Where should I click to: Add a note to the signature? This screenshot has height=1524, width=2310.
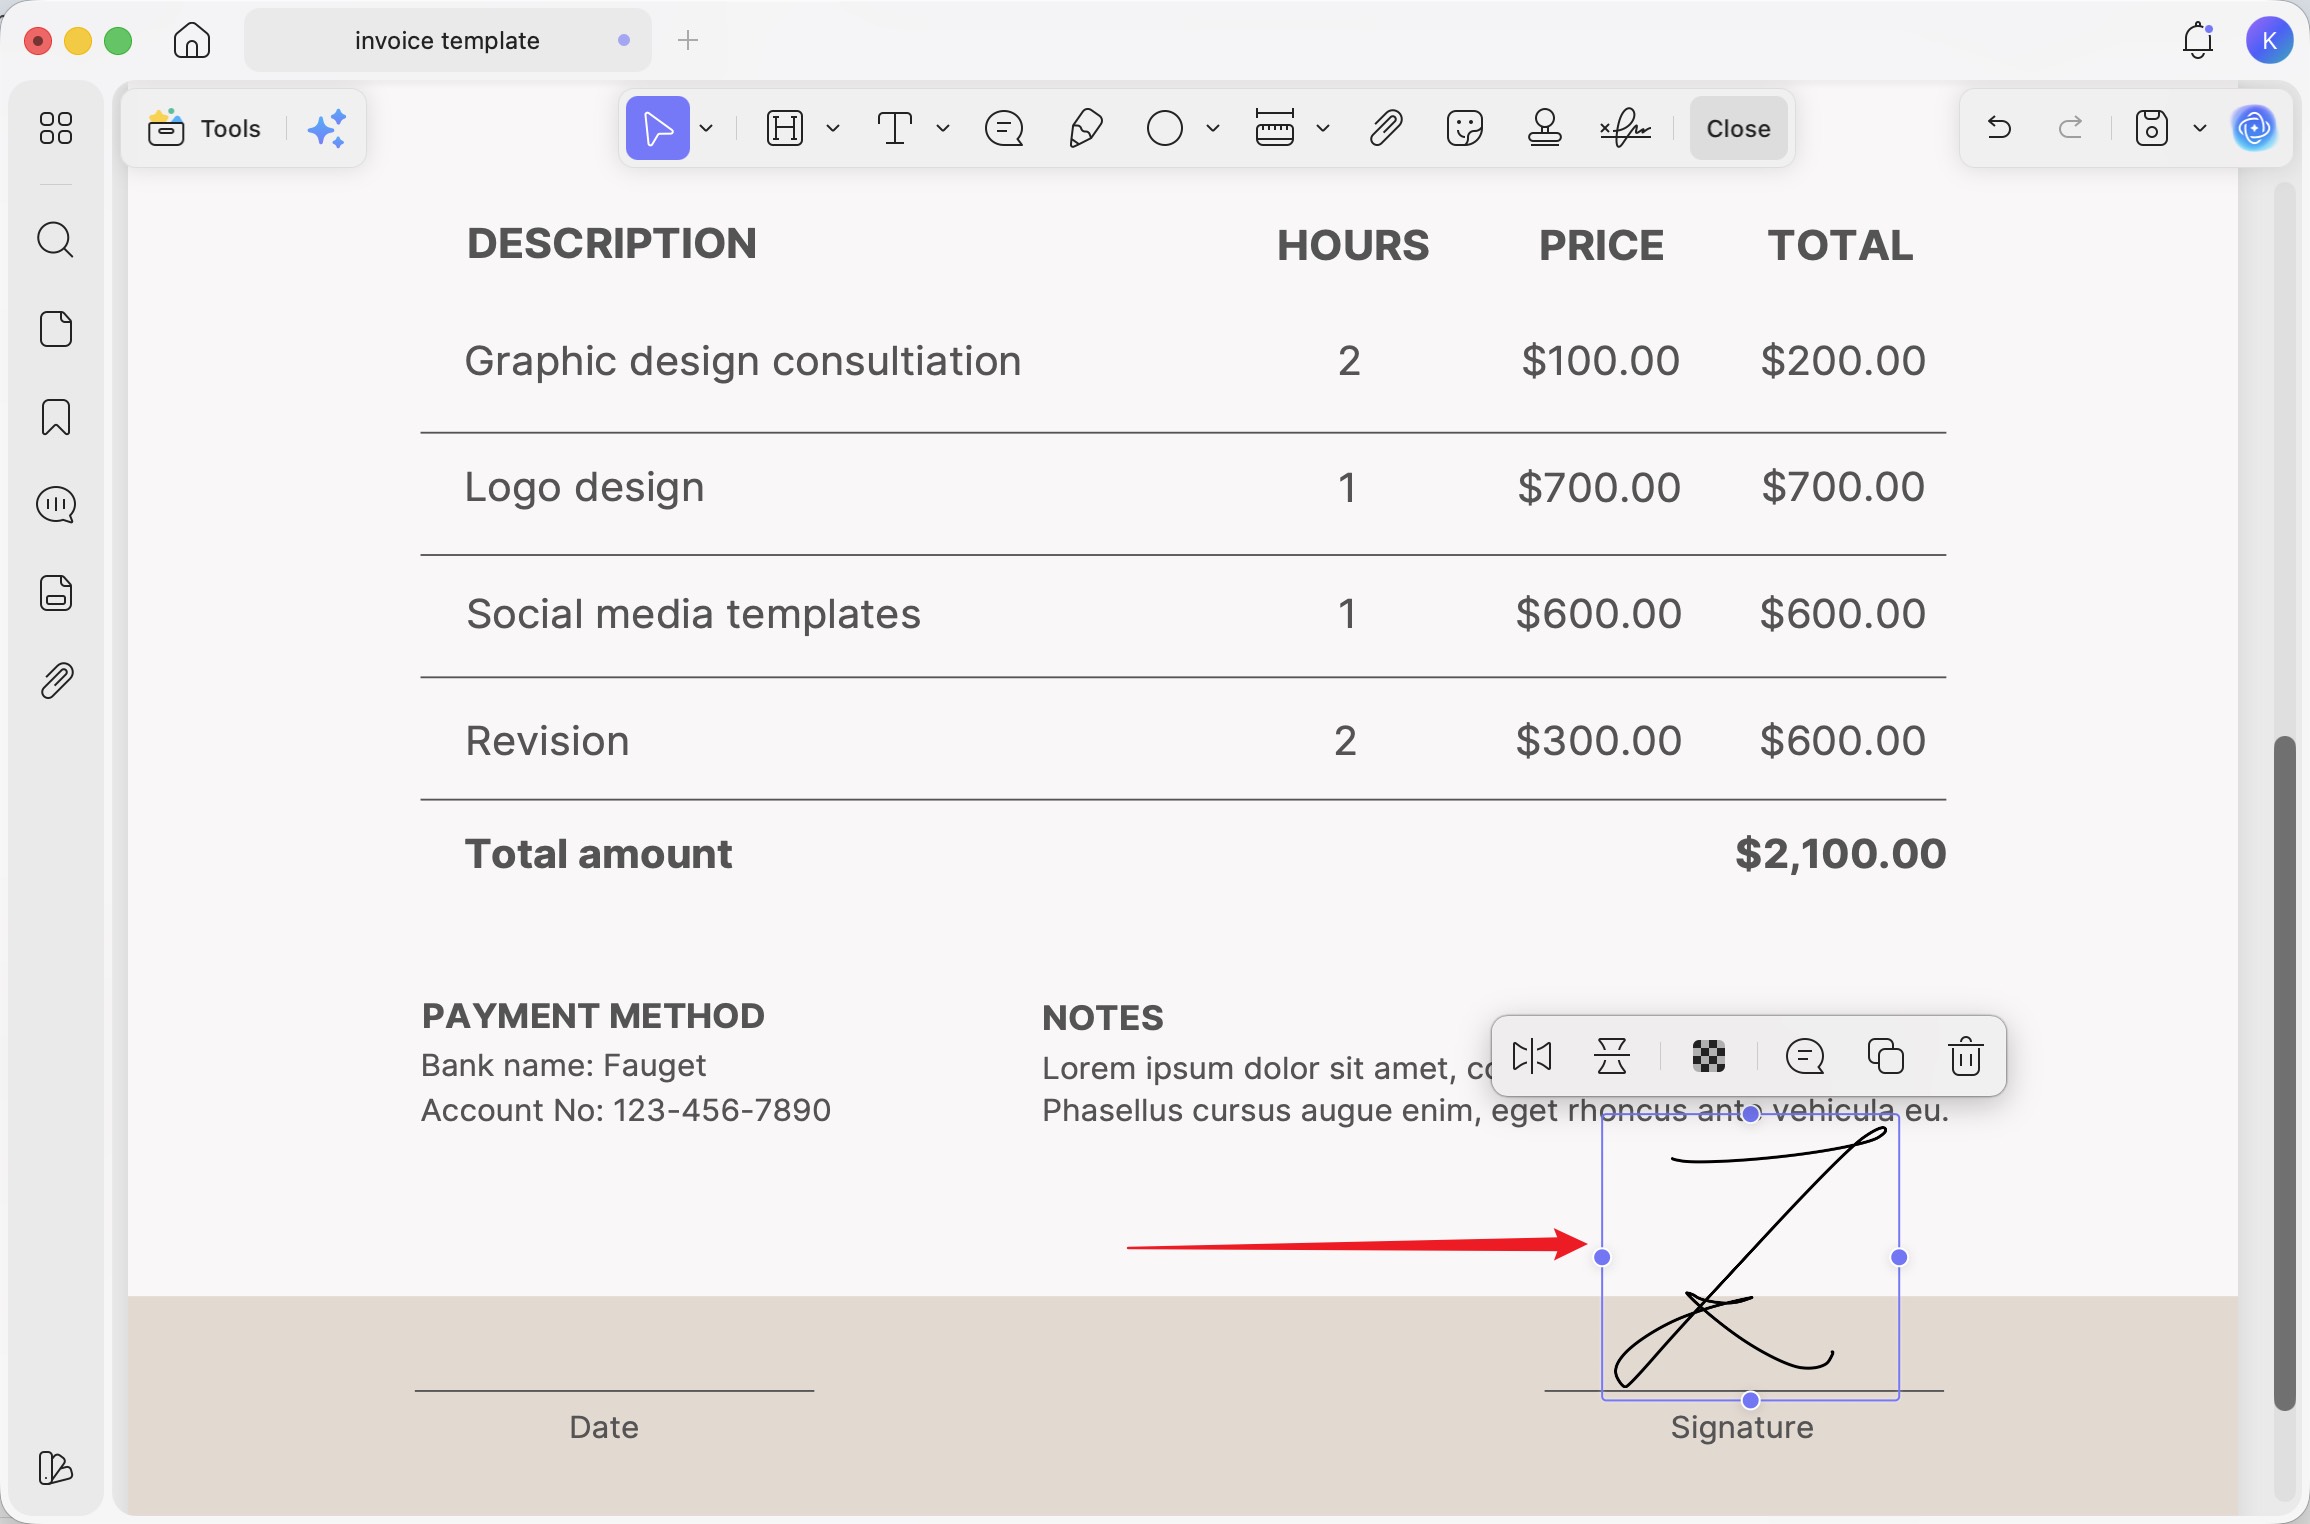(1805, 1056)
